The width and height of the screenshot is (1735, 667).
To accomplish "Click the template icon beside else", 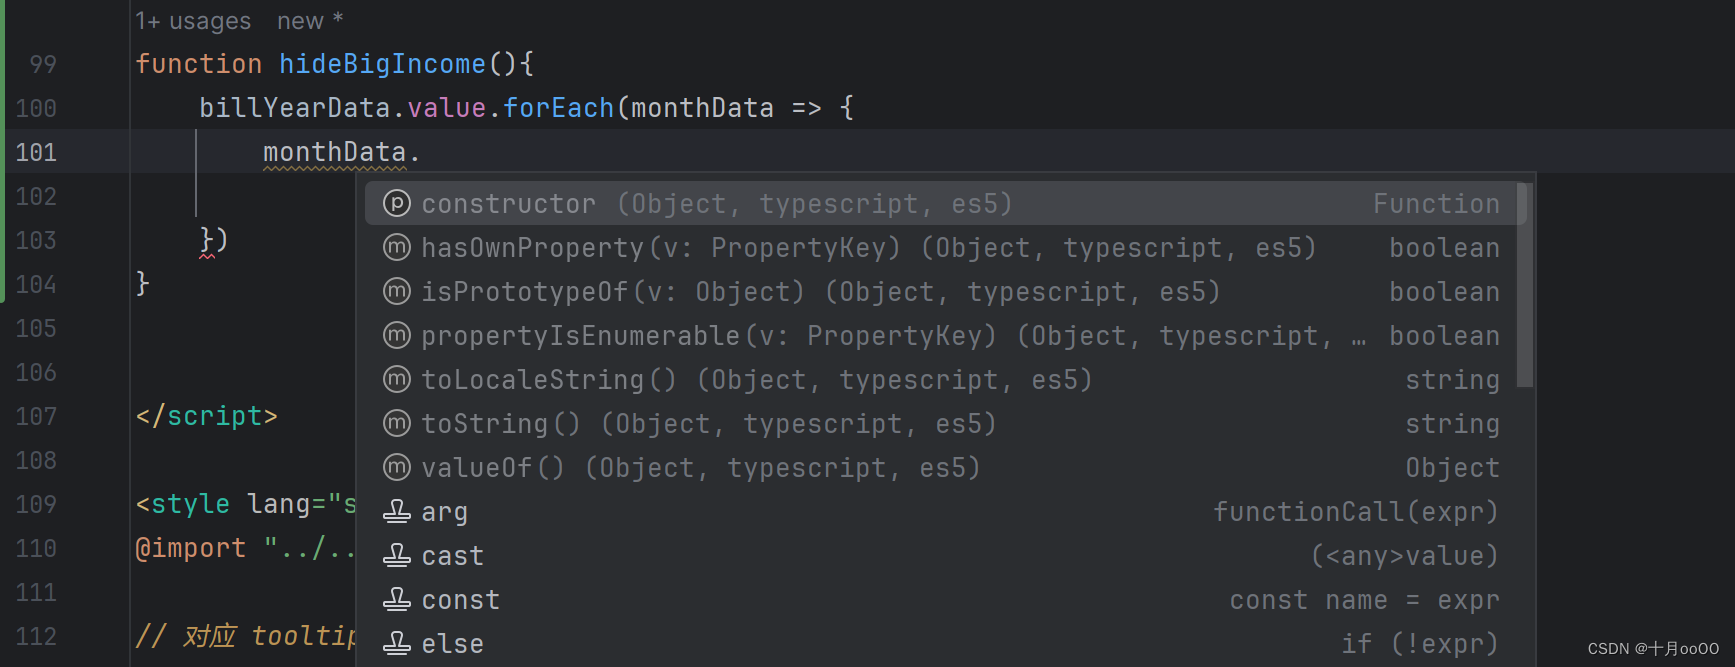I will point(397,644).
